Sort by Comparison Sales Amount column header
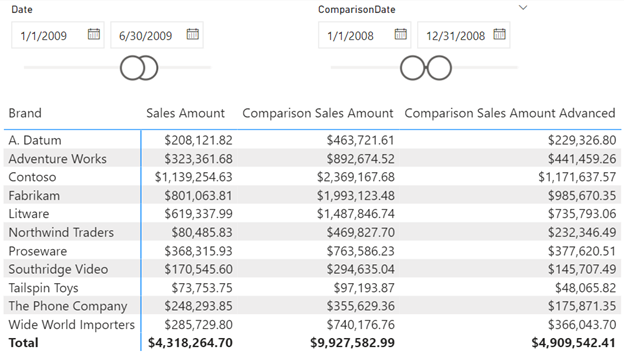The image size is (624, 360). tap(318, 113)
